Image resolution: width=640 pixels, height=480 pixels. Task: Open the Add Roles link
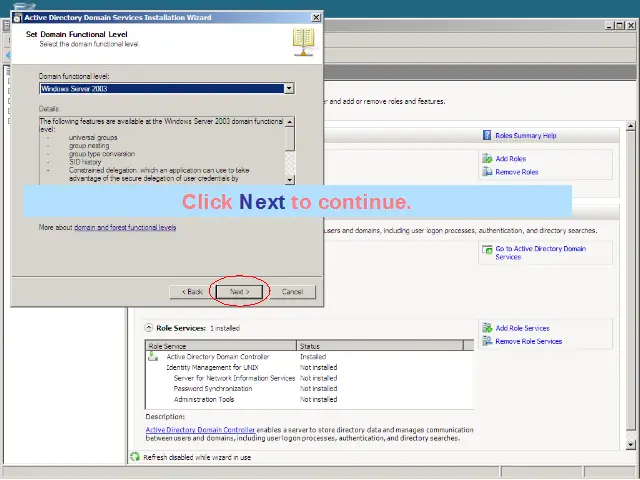[511, 159]
